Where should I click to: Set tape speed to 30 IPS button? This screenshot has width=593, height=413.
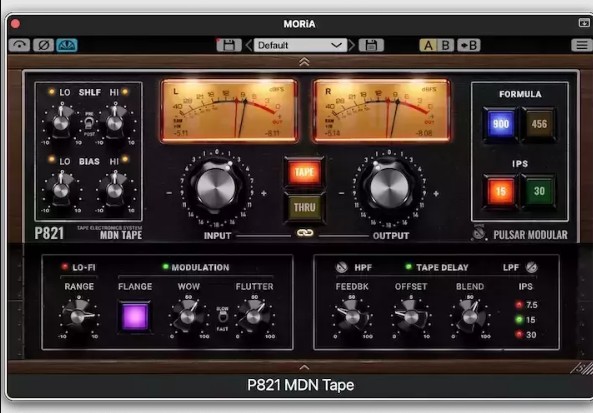[539, 191]
